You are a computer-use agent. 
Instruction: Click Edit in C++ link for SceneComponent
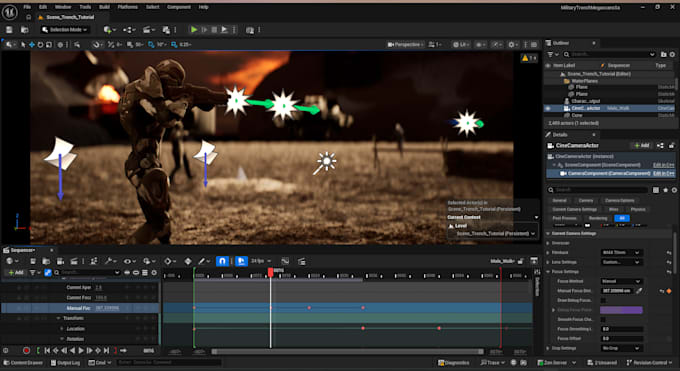(664, 165)
